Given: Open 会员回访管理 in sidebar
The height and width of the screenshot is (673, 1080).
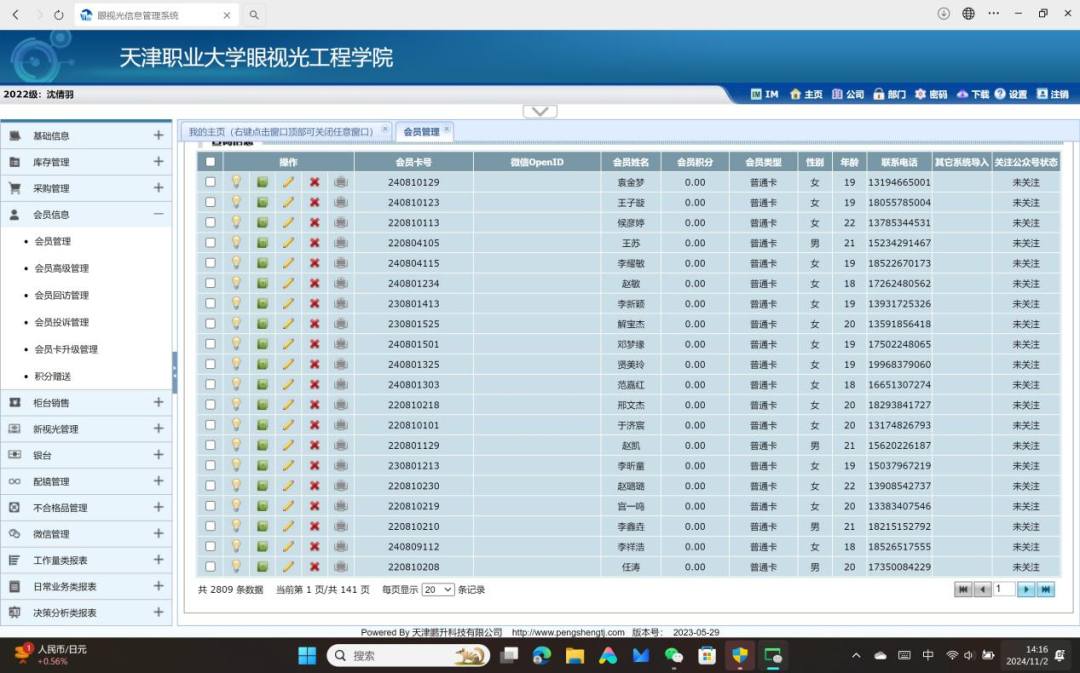Looking at the screenshot, I should [62, 295].
